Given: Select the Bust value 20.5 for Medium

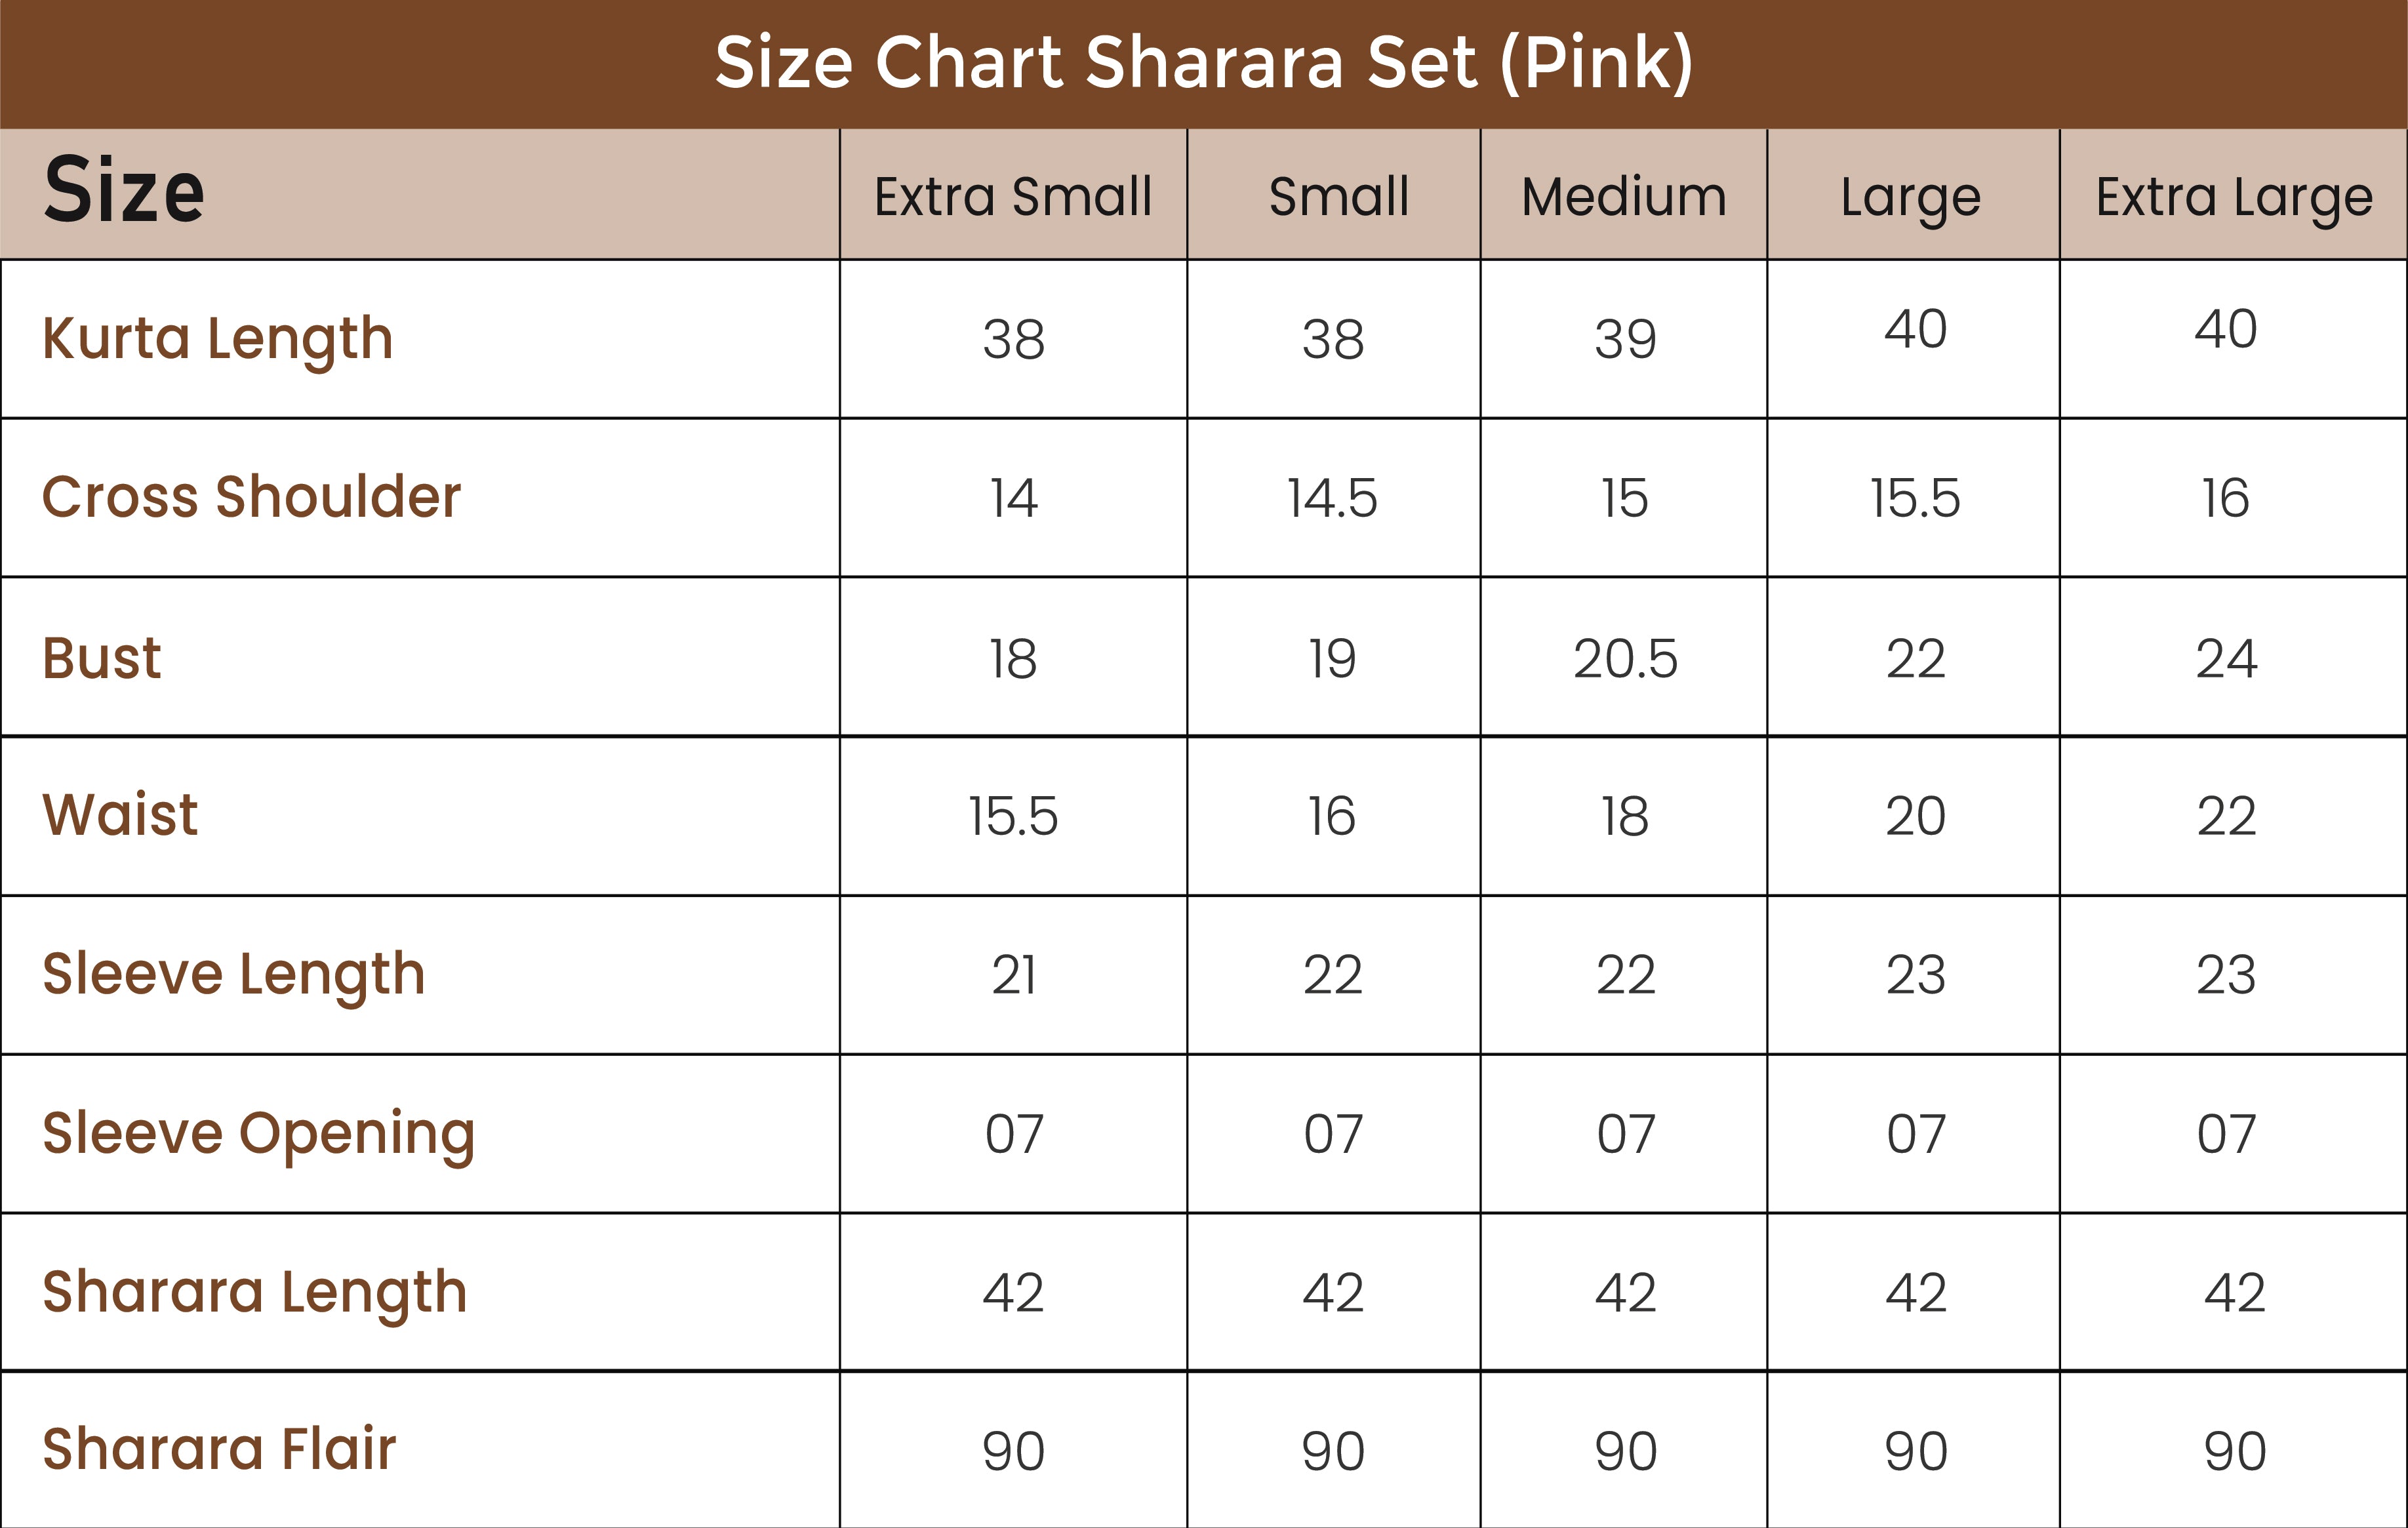Looking at the screenshot, I should point(1625,659).
